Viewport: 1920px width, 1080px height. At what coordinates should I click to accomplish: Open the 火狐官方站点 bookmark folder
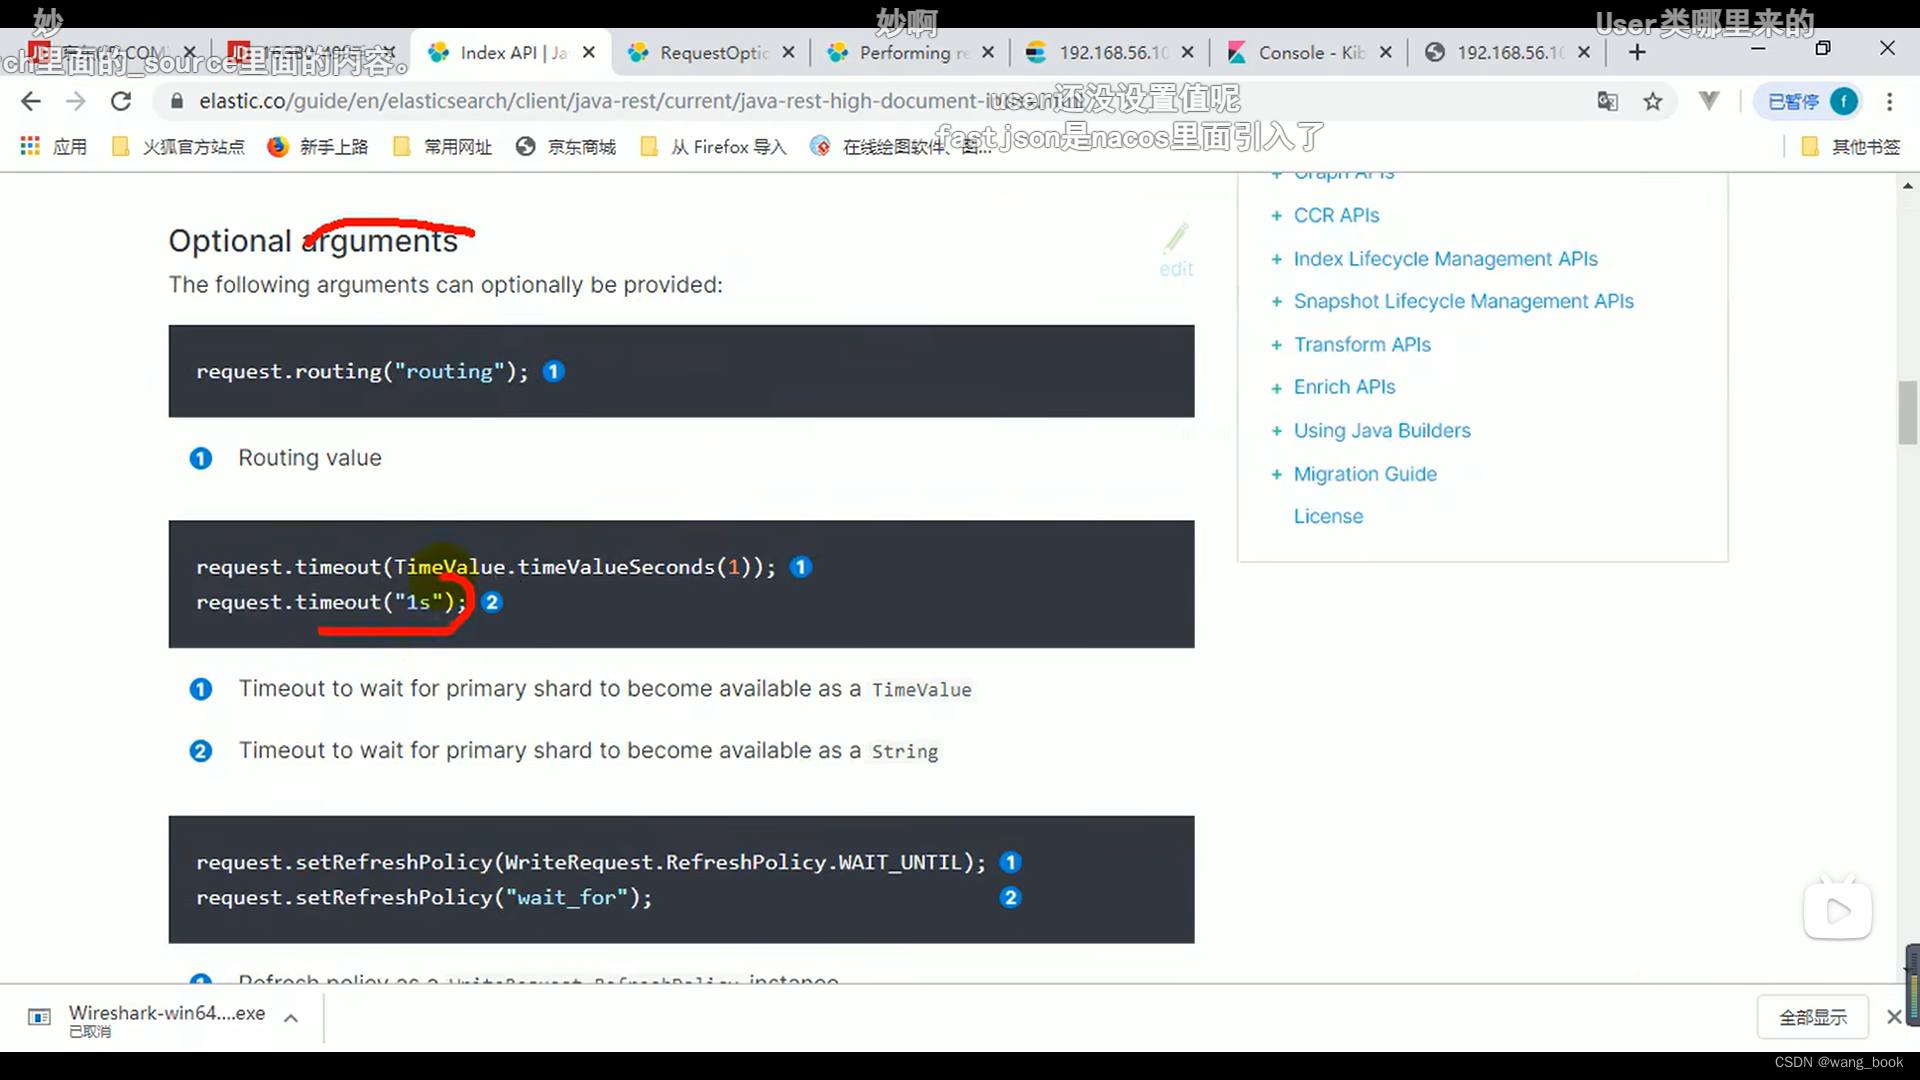[x=178, y=147]
